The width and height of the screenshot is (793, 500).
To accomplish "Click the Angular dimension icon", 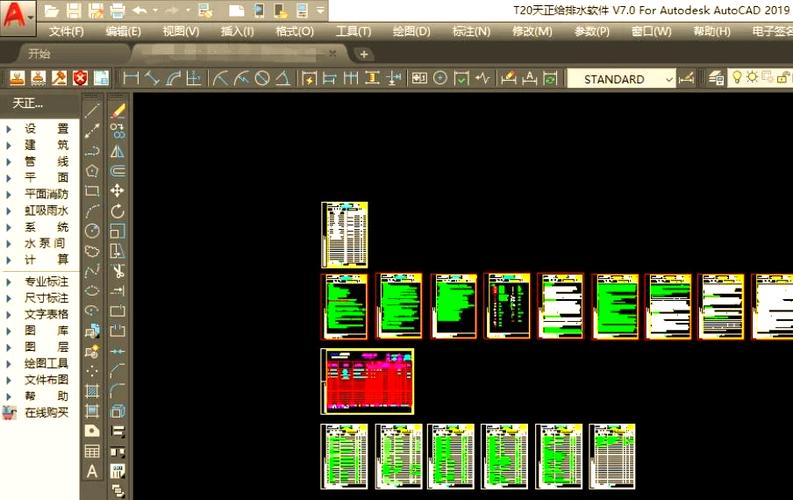I will click(283, 78).
